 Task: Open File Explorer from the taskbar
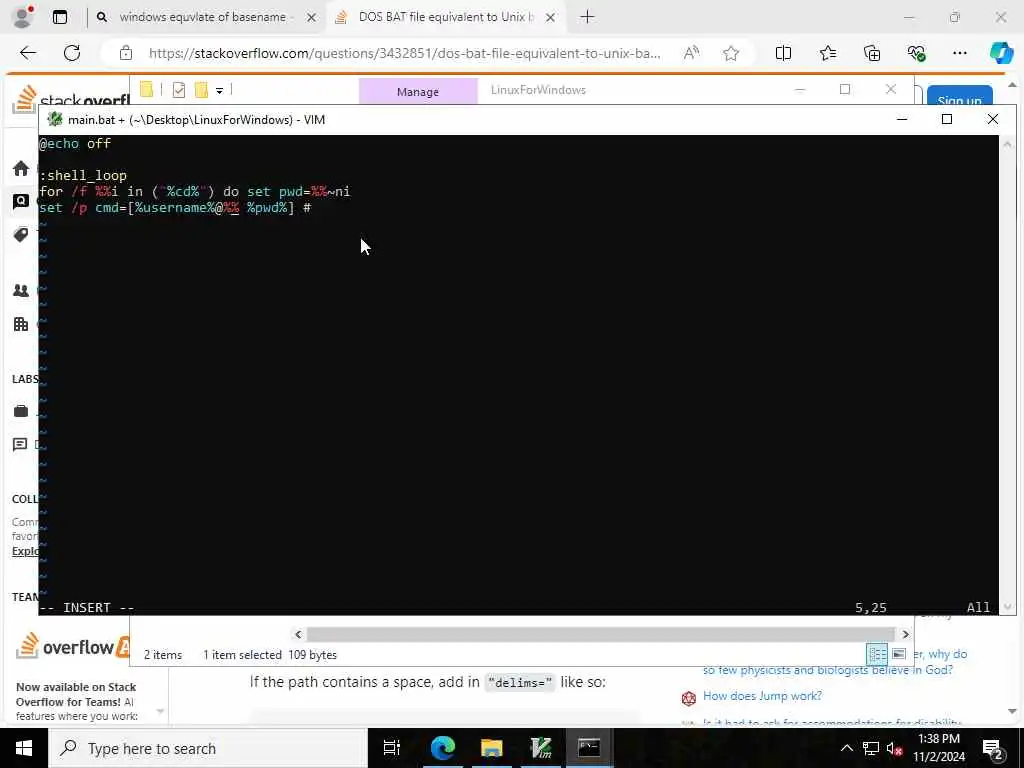click(x=491, y=748)
